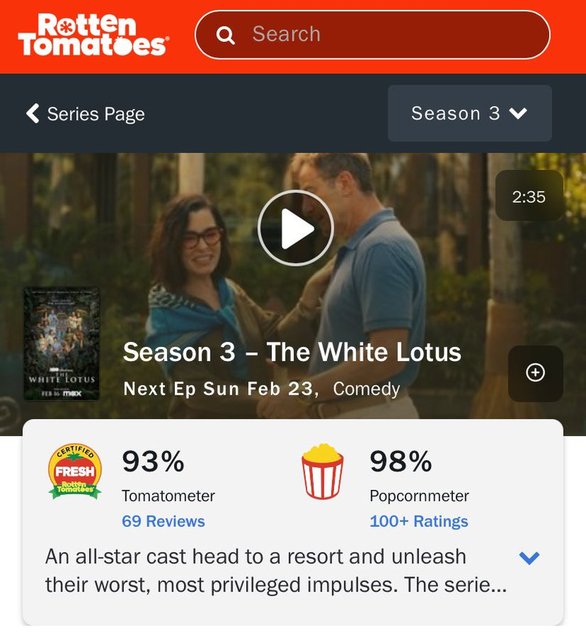Click into the Search input field

click(x=372, y=35)
